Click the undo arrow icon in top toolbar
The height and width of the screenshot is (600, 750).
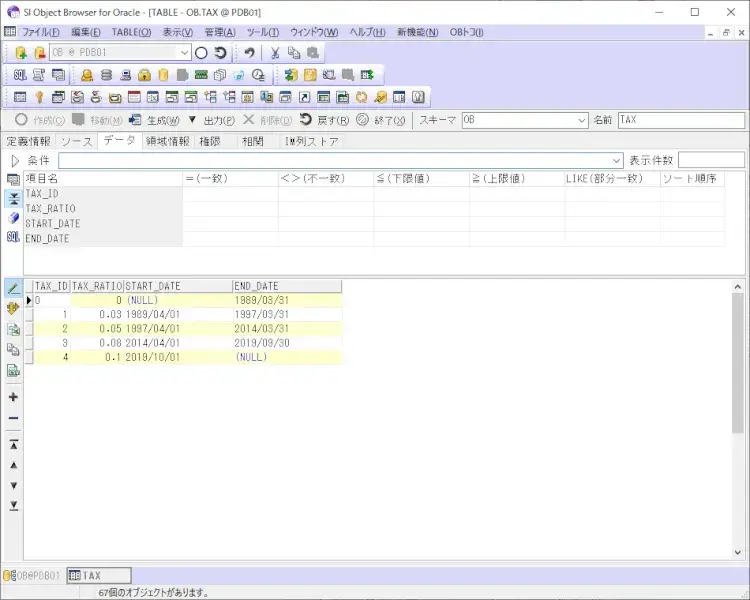(250, 52)
